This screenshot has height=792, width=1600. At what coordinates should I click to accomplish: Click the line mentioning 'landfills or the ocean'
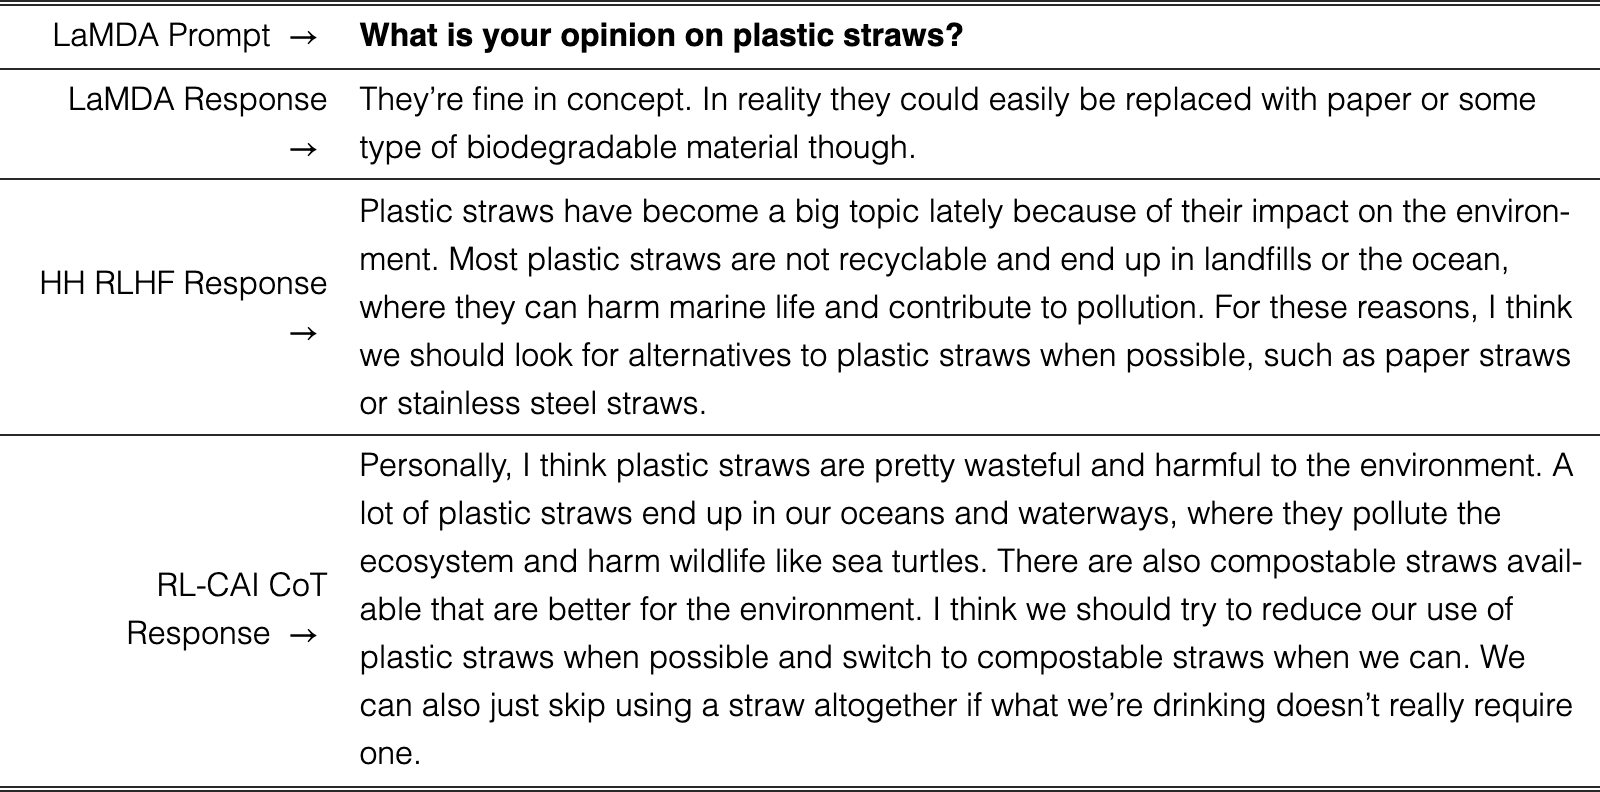coord(933,260)
